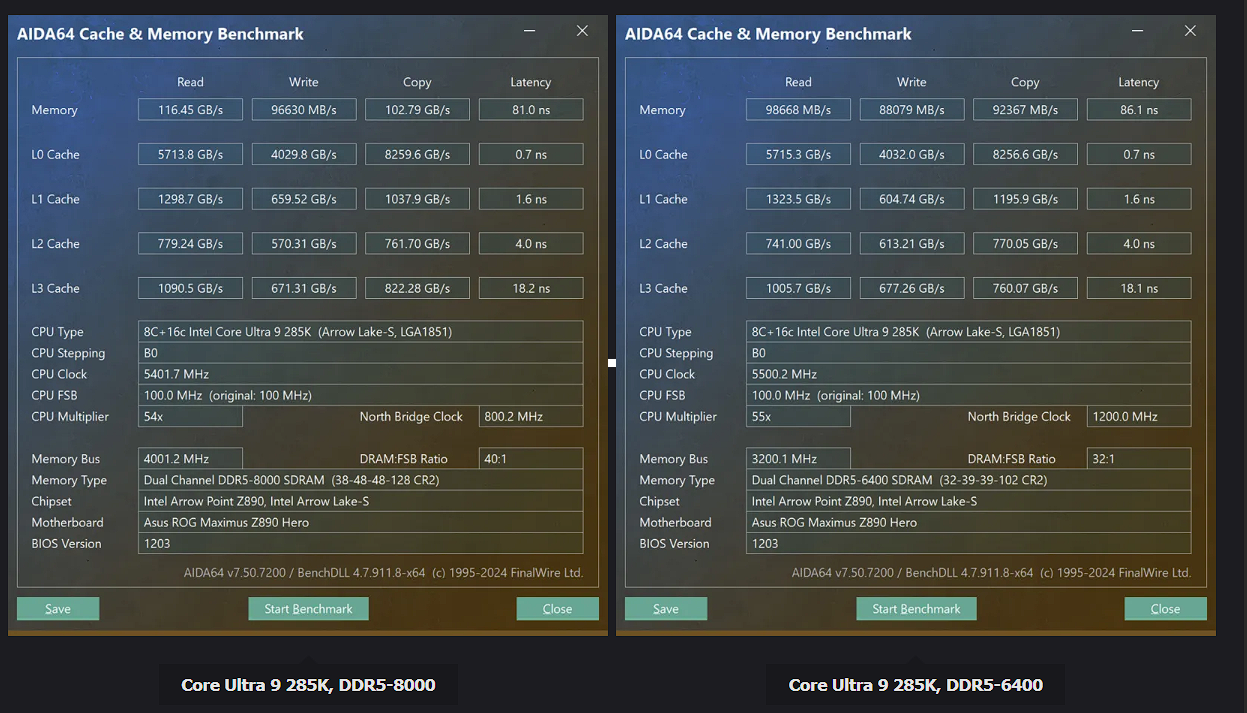
Task: Click L2 Cache Write value 613.21 GB/s
Action: (912, 243)
